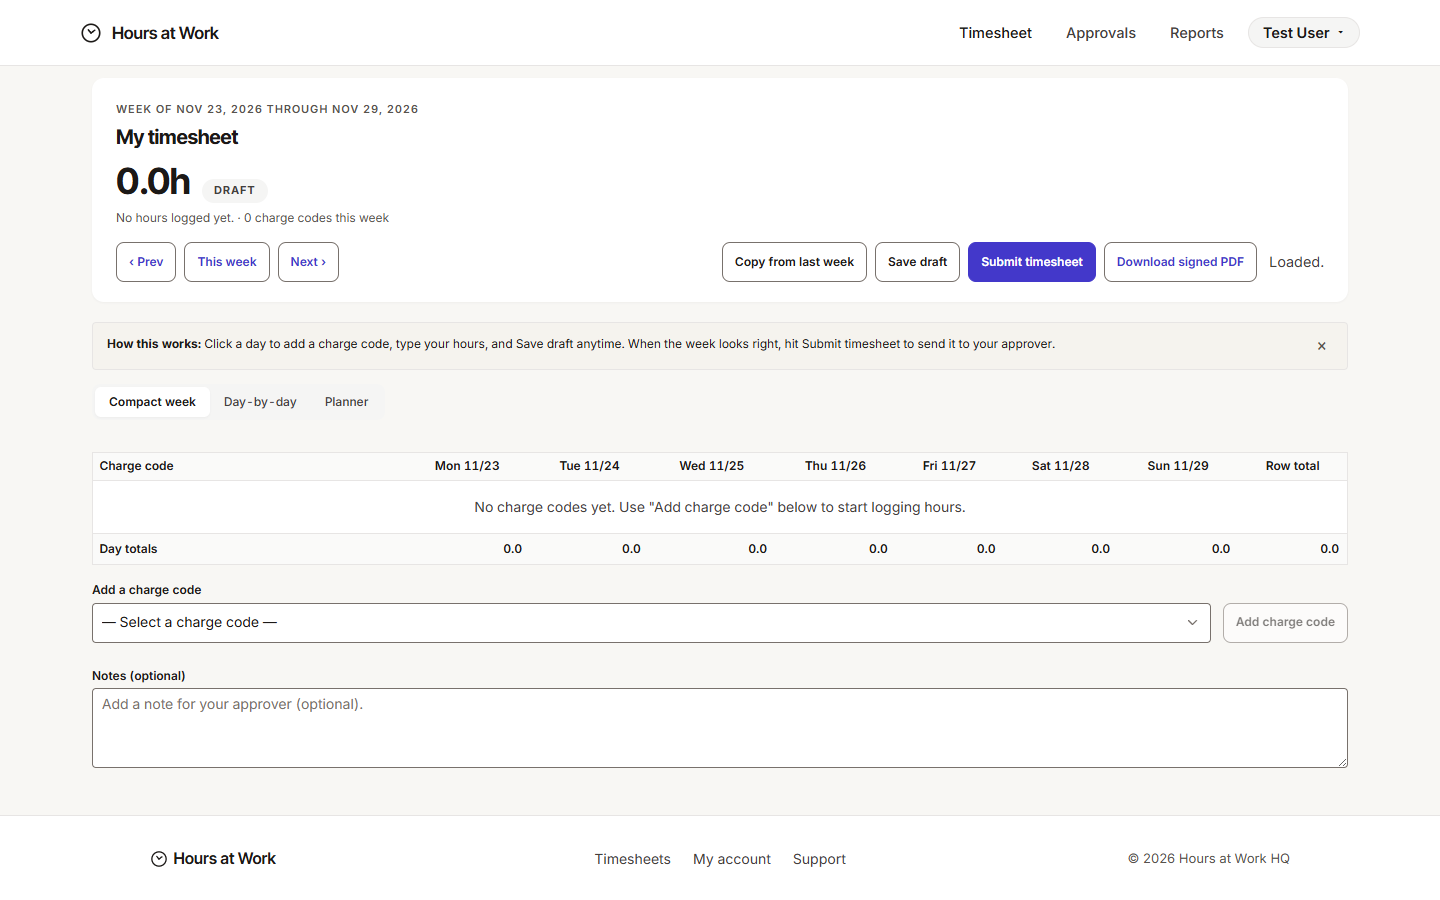Dismiss the How this works banner

pyautogui.click(x=1322, y=346)
